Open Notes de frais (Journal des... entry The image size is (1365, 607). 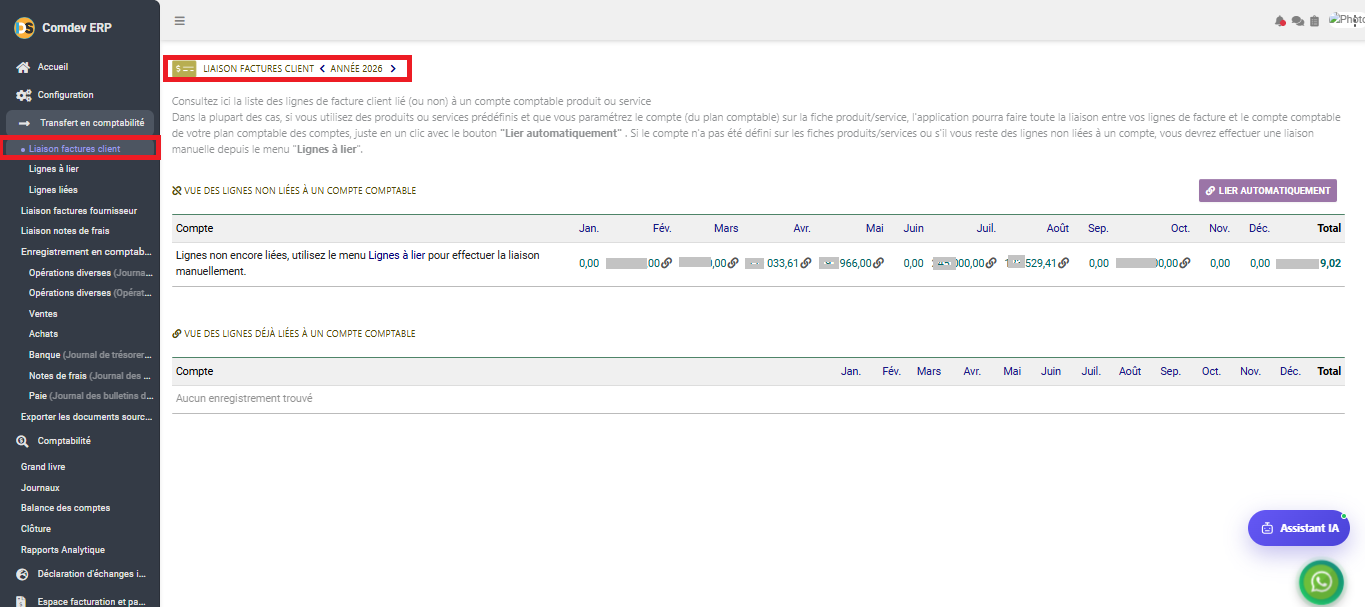point(91,375)
